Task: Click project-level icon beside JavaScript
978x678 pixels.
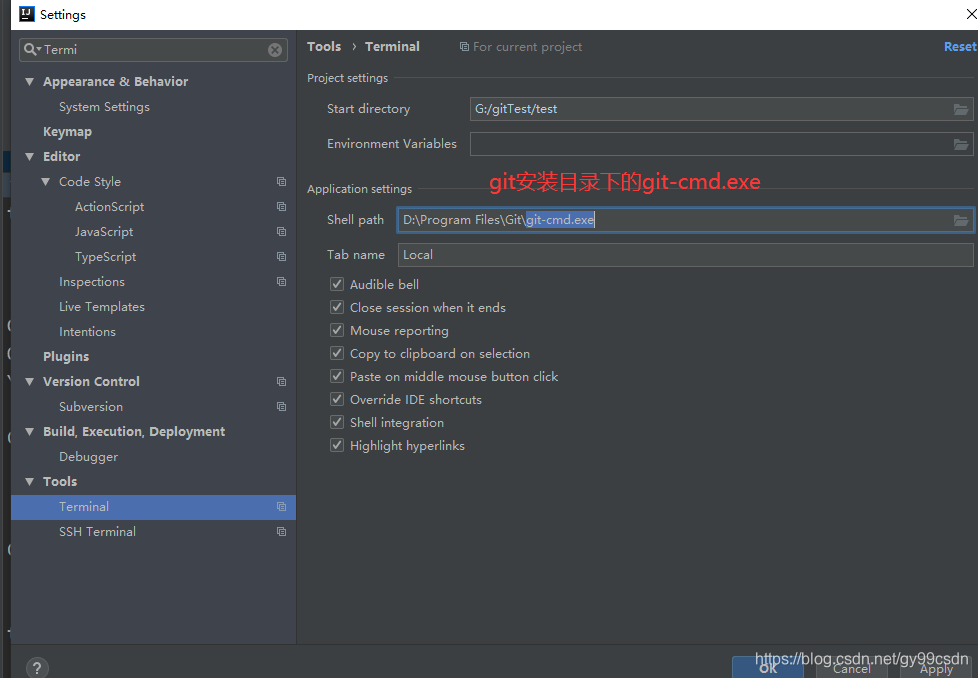Action: [281, 231]
